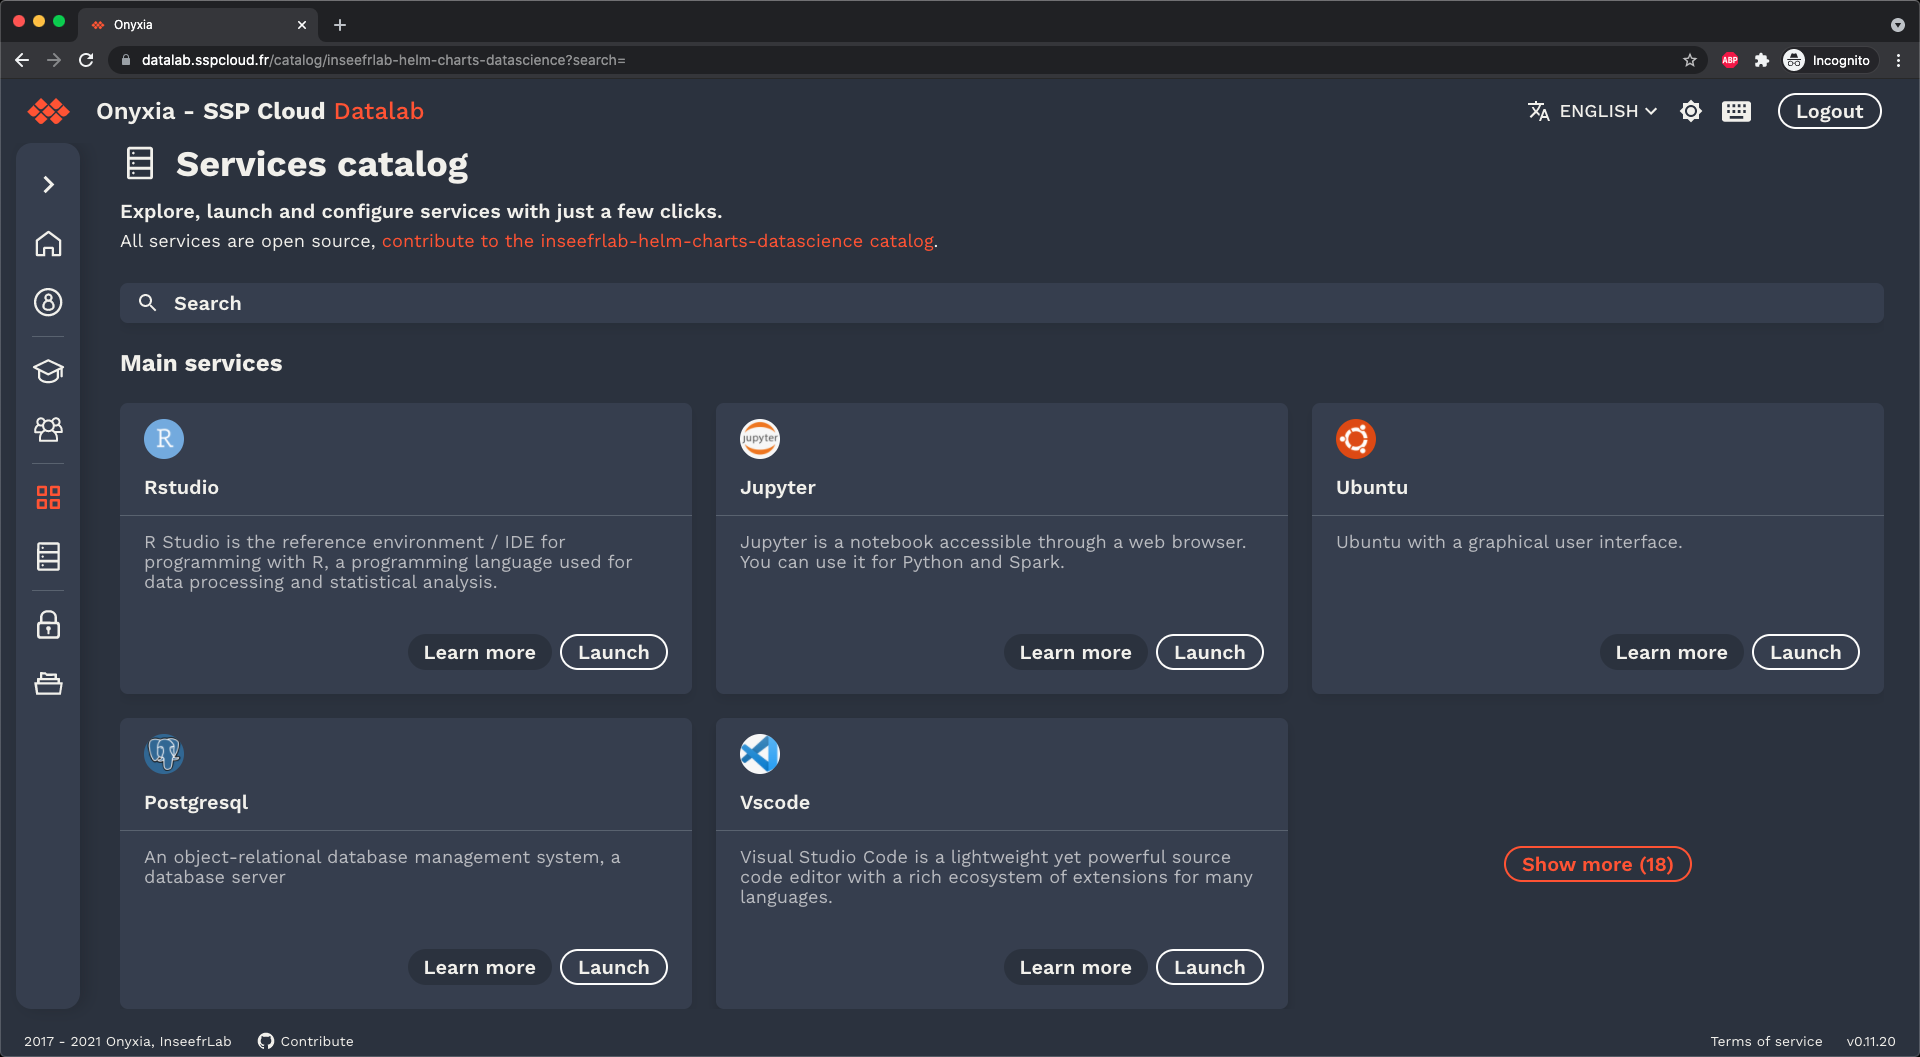The height and width of the screenshot is (1057, 1920).
Task: Click the Main services heading
Action: point(201,363)
